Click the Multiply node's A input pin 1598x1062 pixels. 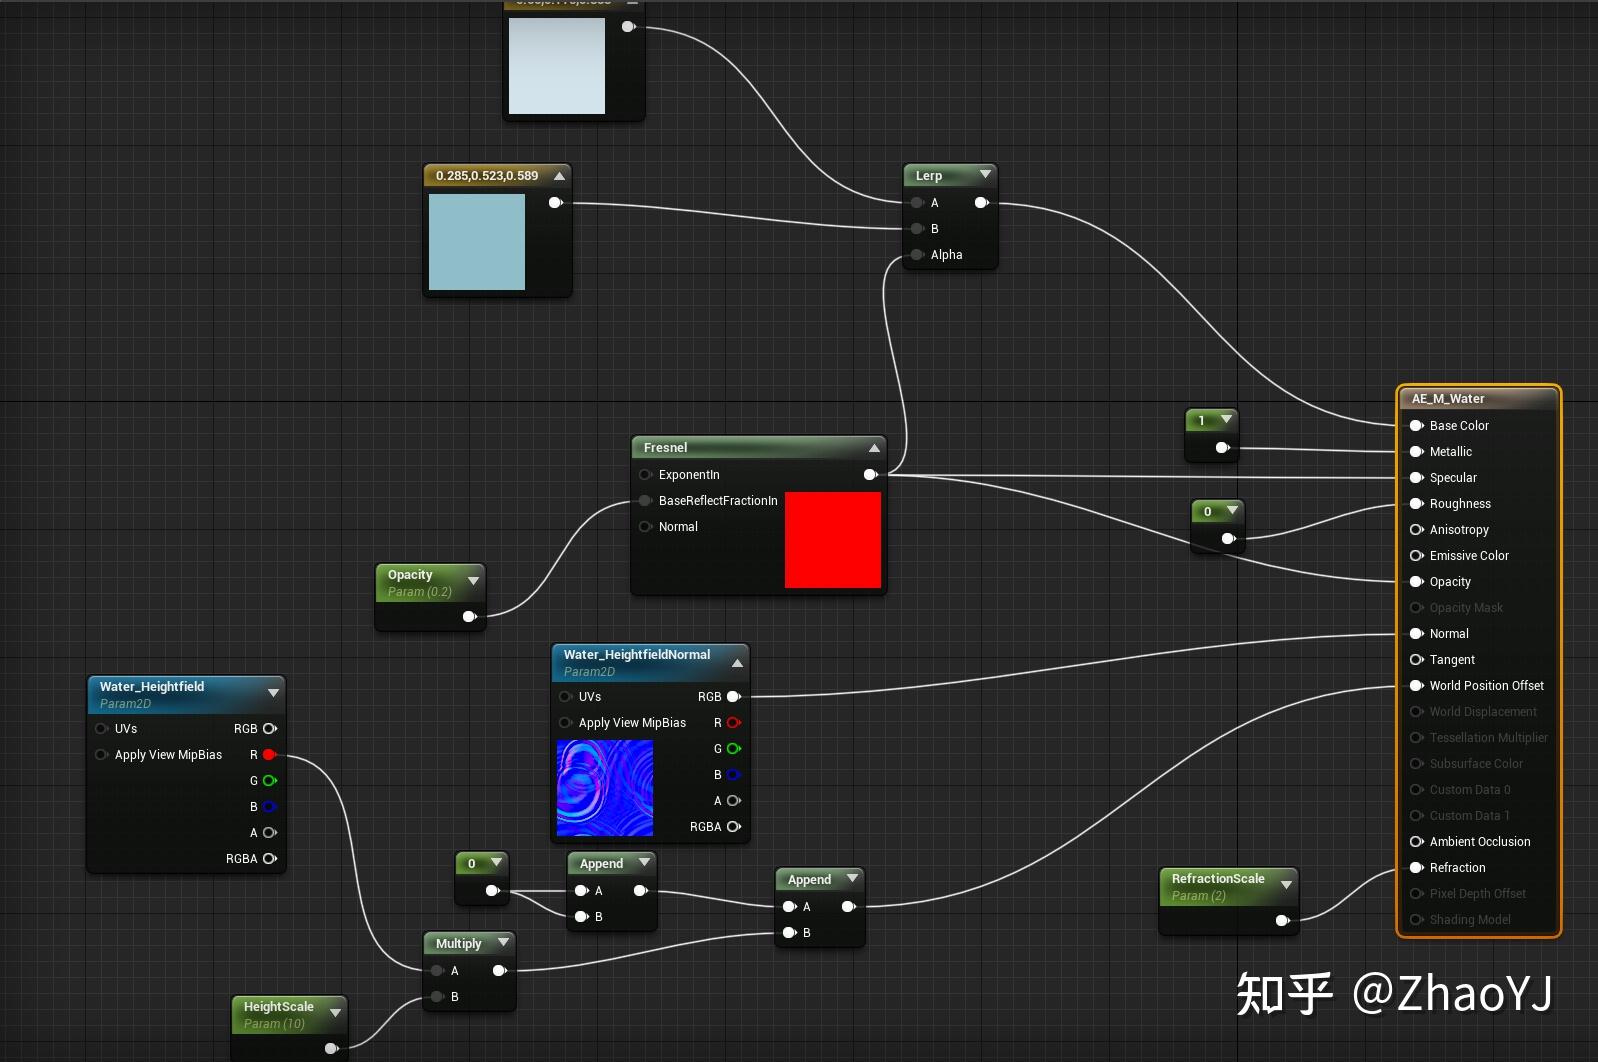tap(437, 971)
